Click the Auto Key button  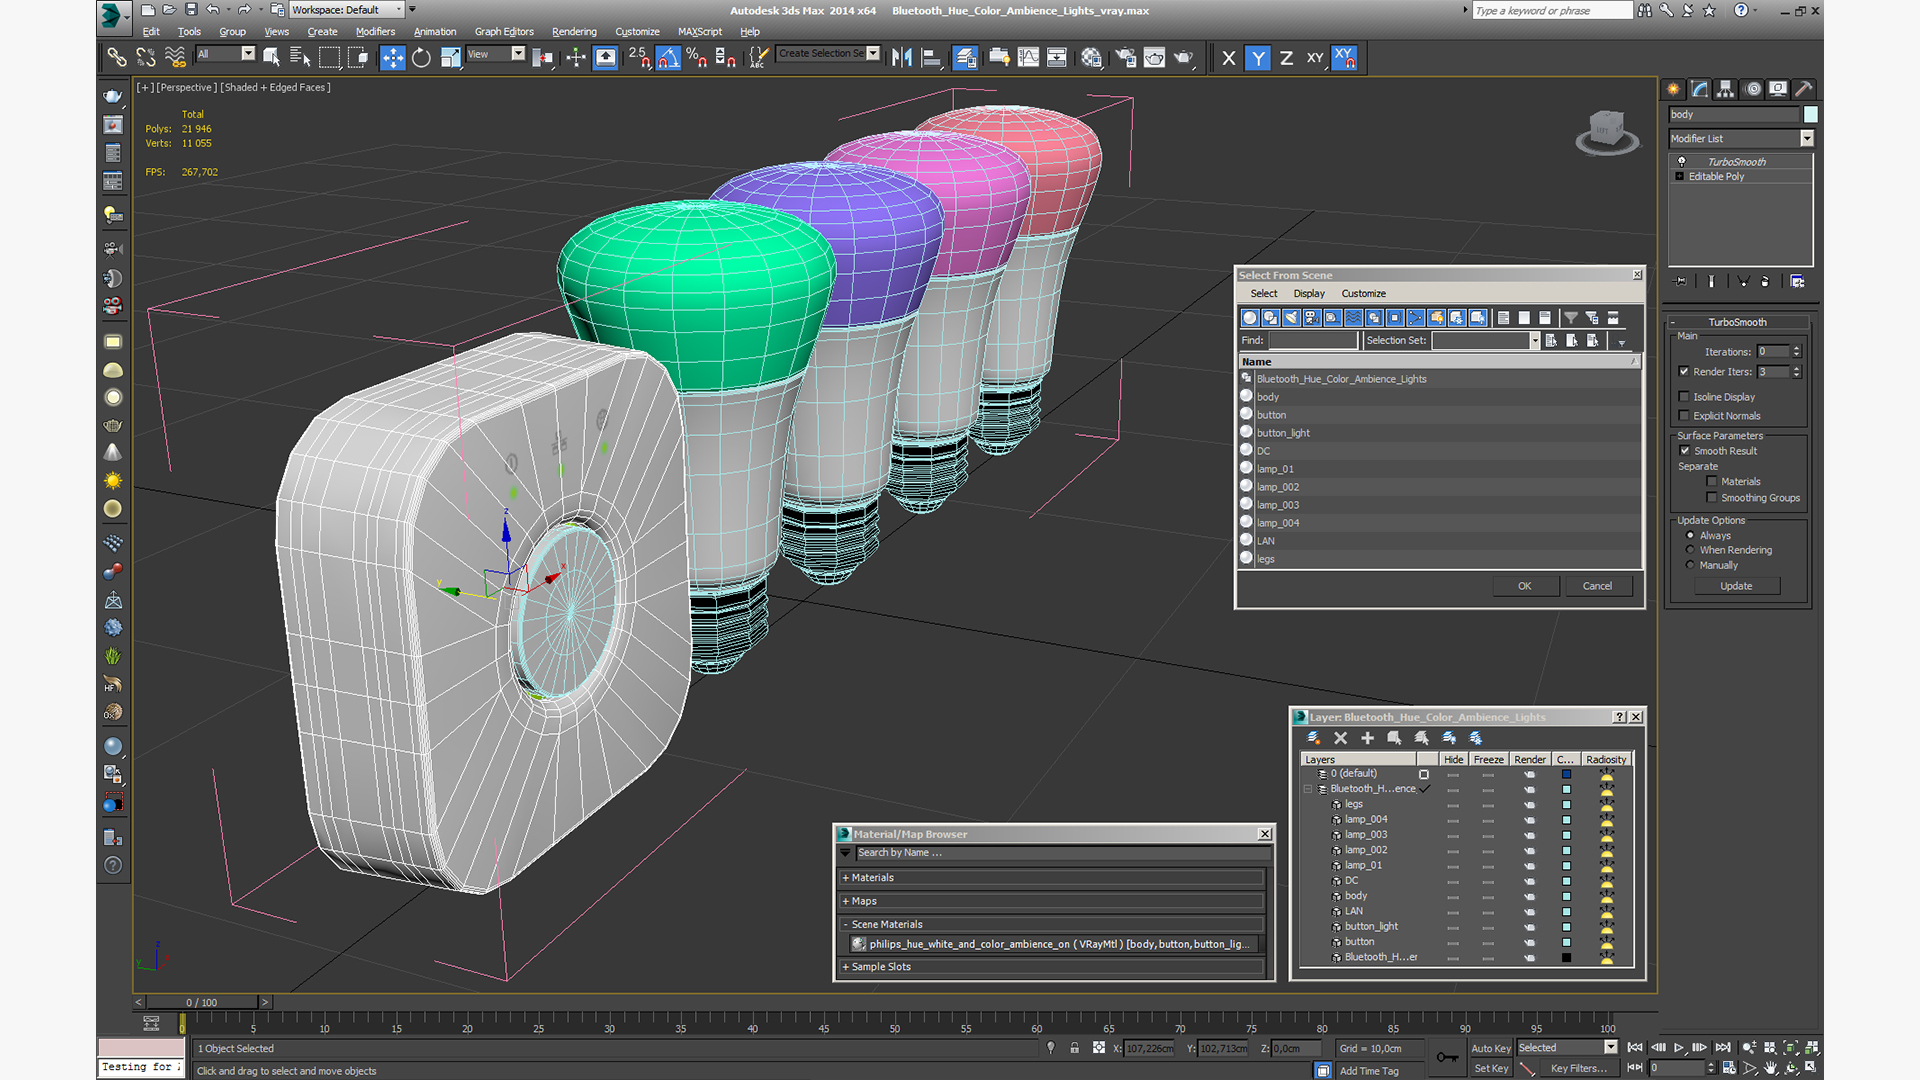[x=1491, y=1048]
